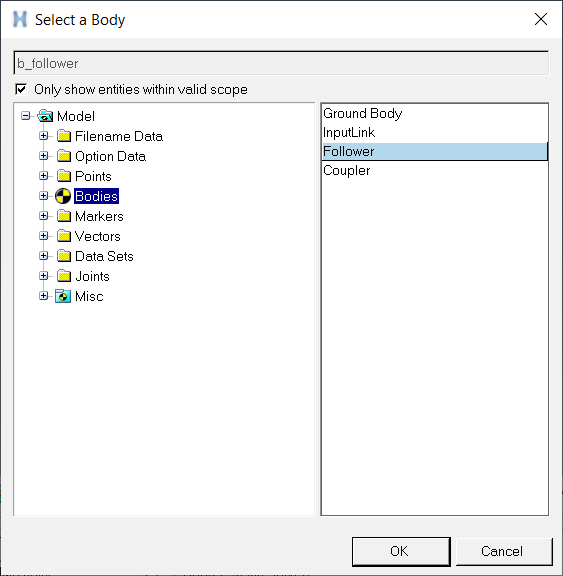Click the Model root folder icon
Screen dimensions: 563x576
(x=46, y=116)
